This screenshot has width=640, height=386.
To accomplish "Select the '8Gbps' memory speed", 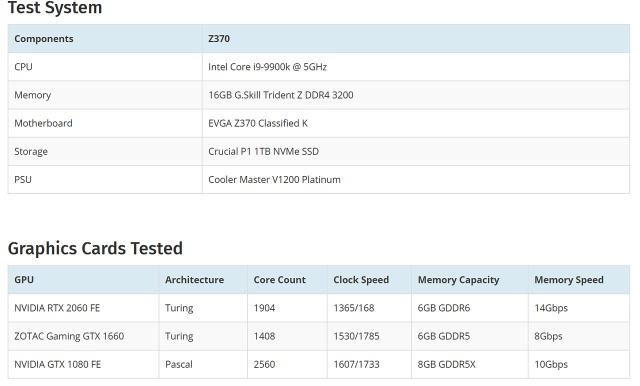I will 548,336.
